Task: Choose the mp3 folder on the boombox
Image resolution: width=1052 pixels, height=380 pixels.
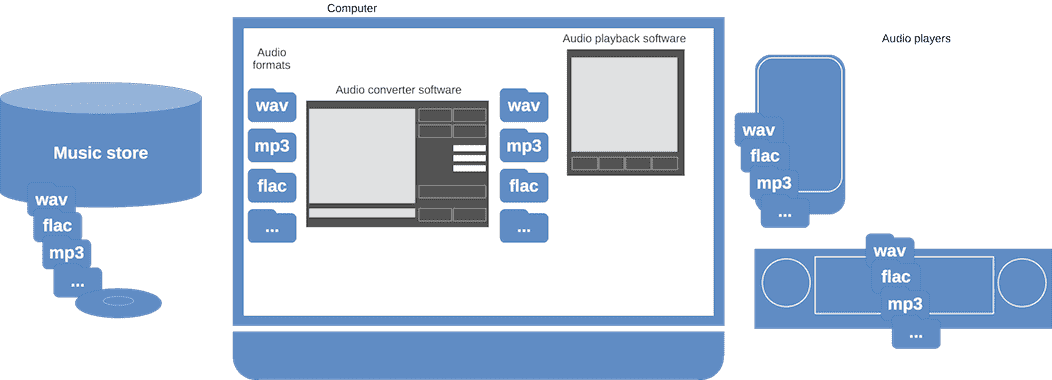Action: click(905, 303)
